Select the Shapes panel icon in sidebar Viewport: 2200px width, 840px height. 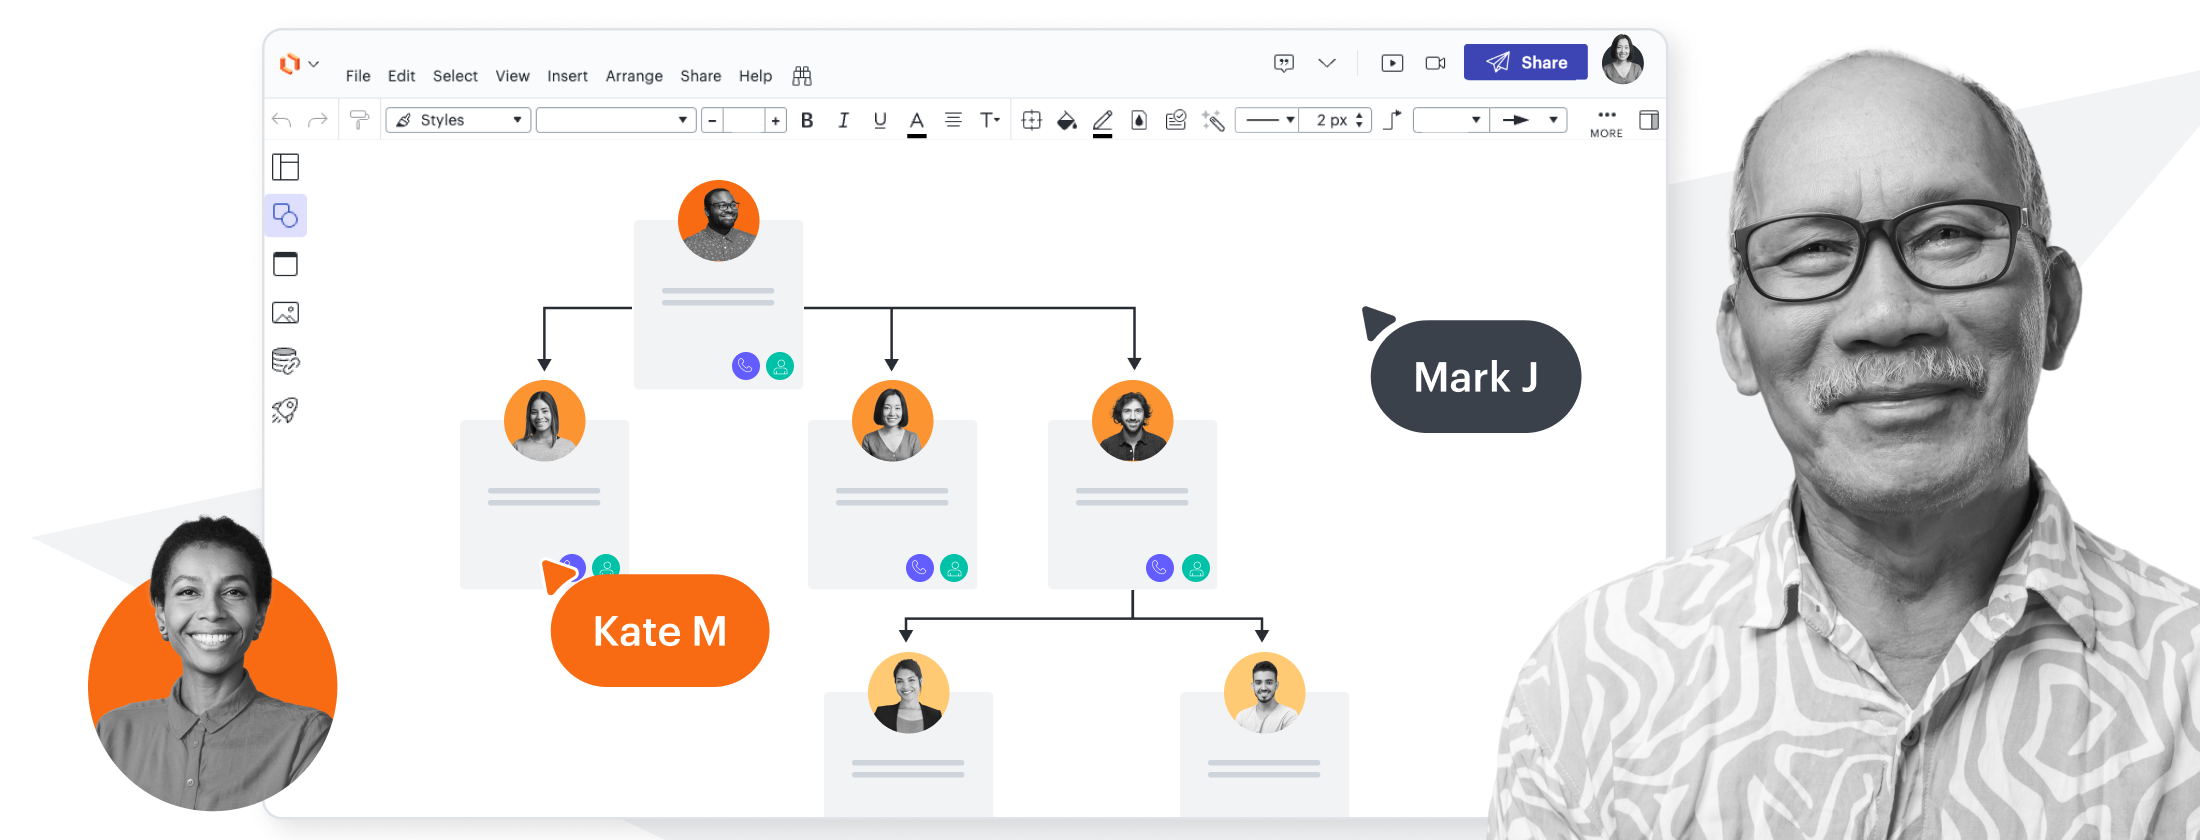(x=285, y=216)
